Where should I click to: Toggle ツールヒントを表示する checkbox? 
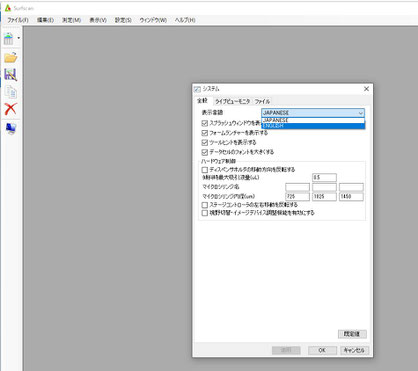(205, 143)
